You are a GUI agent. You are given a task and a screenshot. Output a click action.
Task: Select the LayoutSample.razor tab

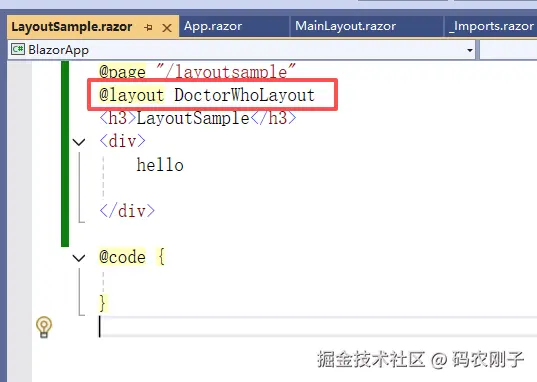(x=72, y=27)
